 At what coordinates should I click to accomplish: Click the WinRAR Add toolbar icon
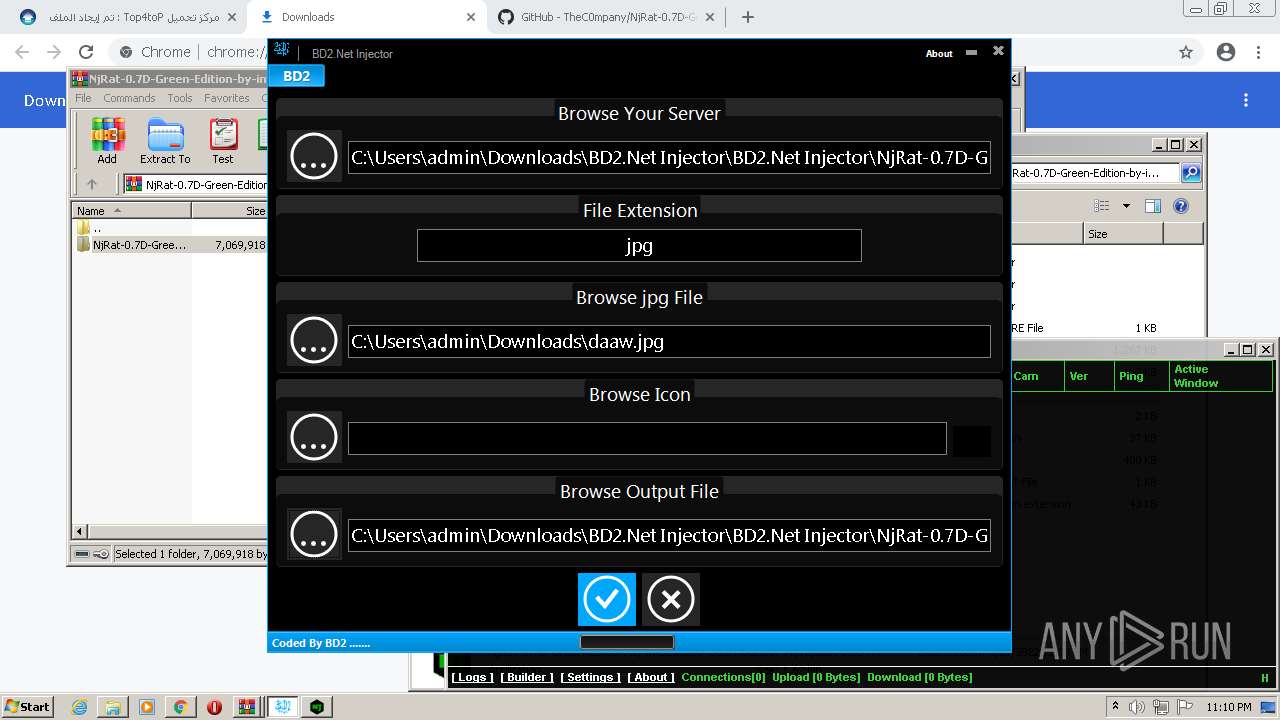pos(107,141)
